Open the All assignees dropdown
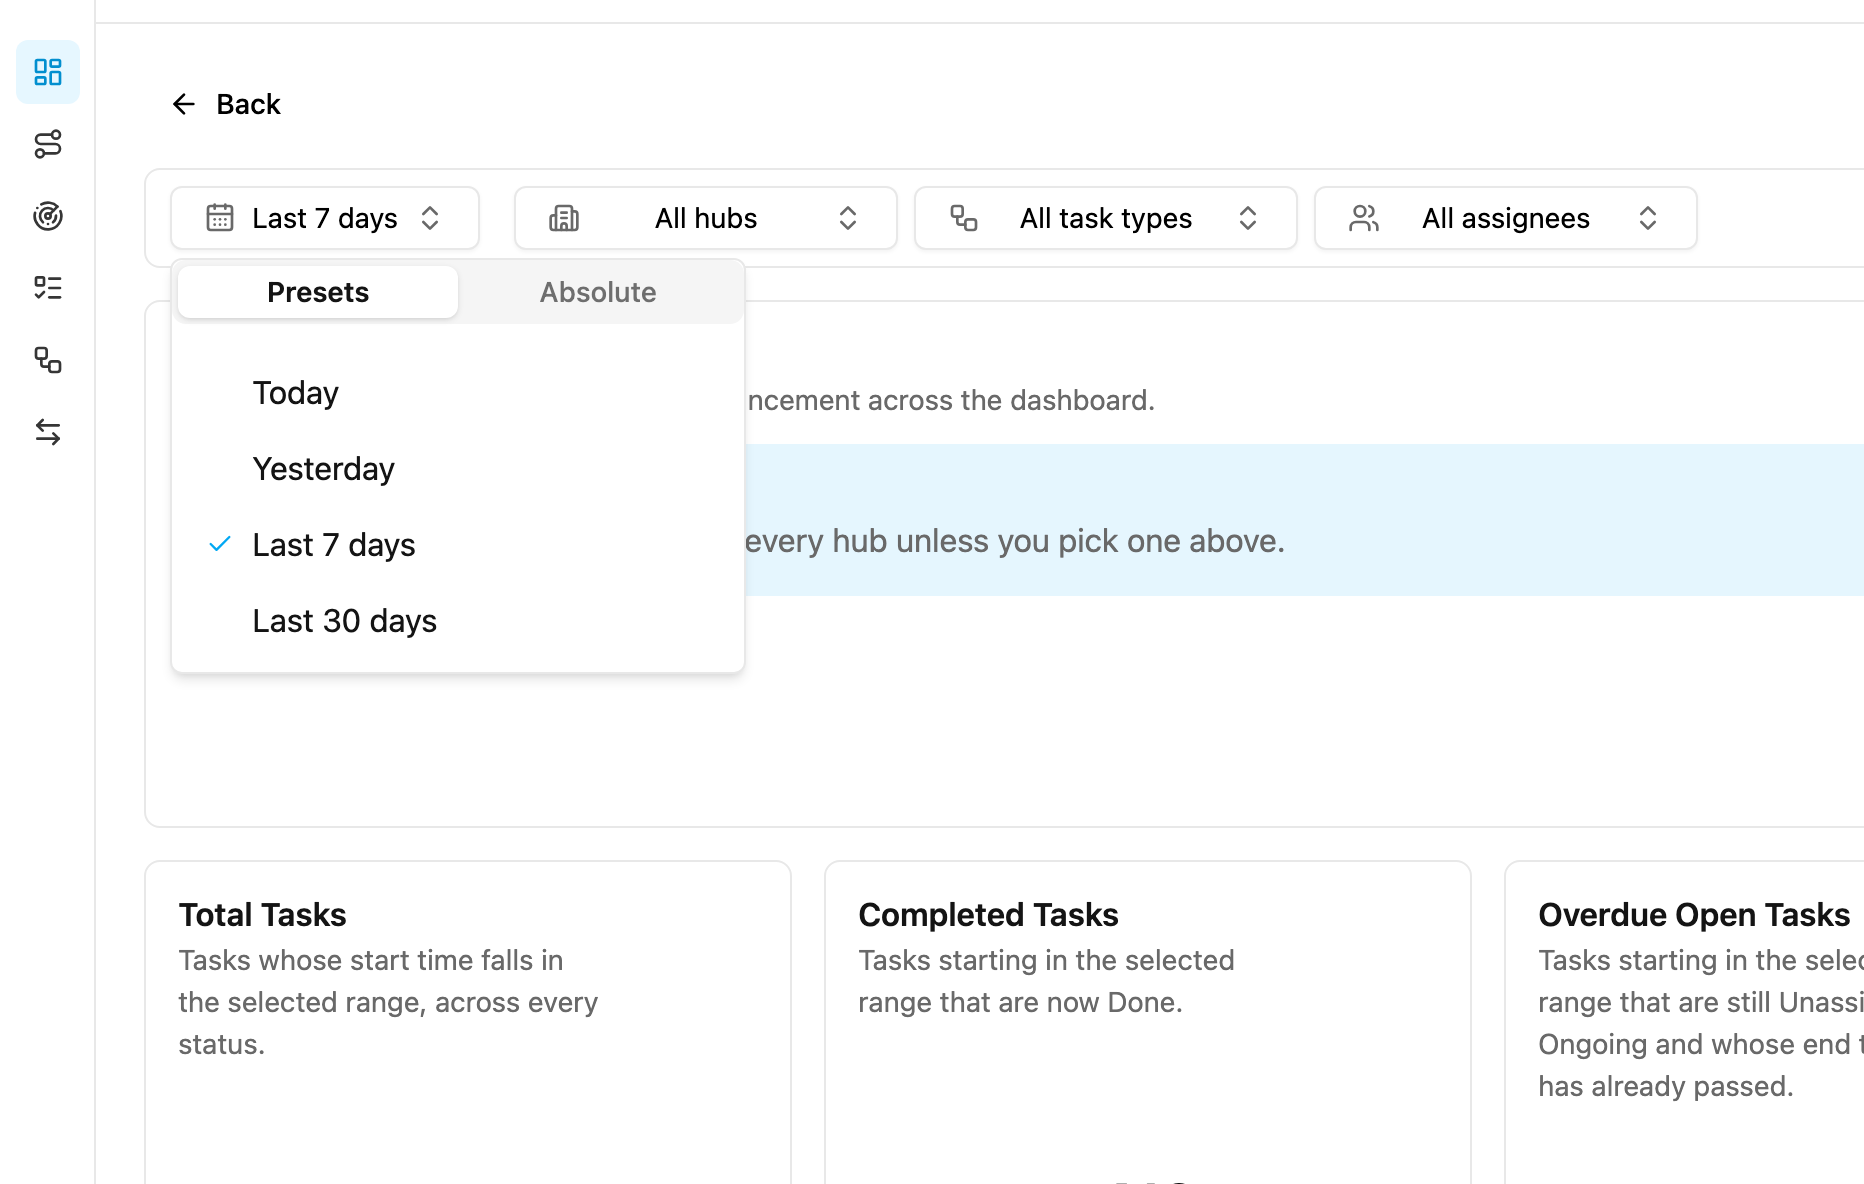Image resolution: width=1864 pixels, height=1184 pixels. (x=1506, y=218)
